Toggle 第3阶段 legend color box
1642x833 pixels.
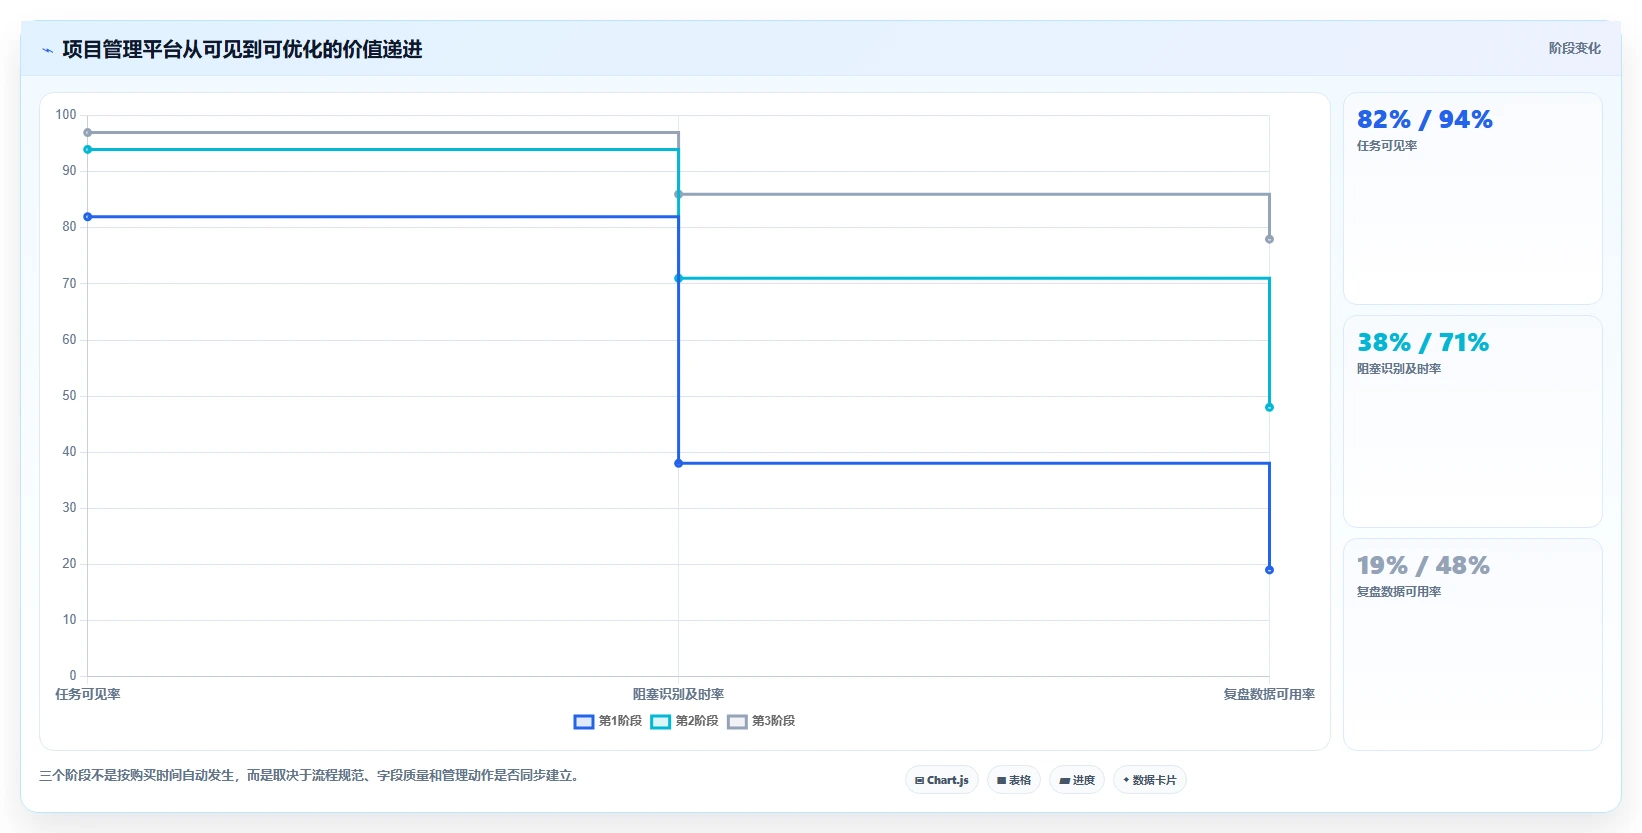[737, 721]
